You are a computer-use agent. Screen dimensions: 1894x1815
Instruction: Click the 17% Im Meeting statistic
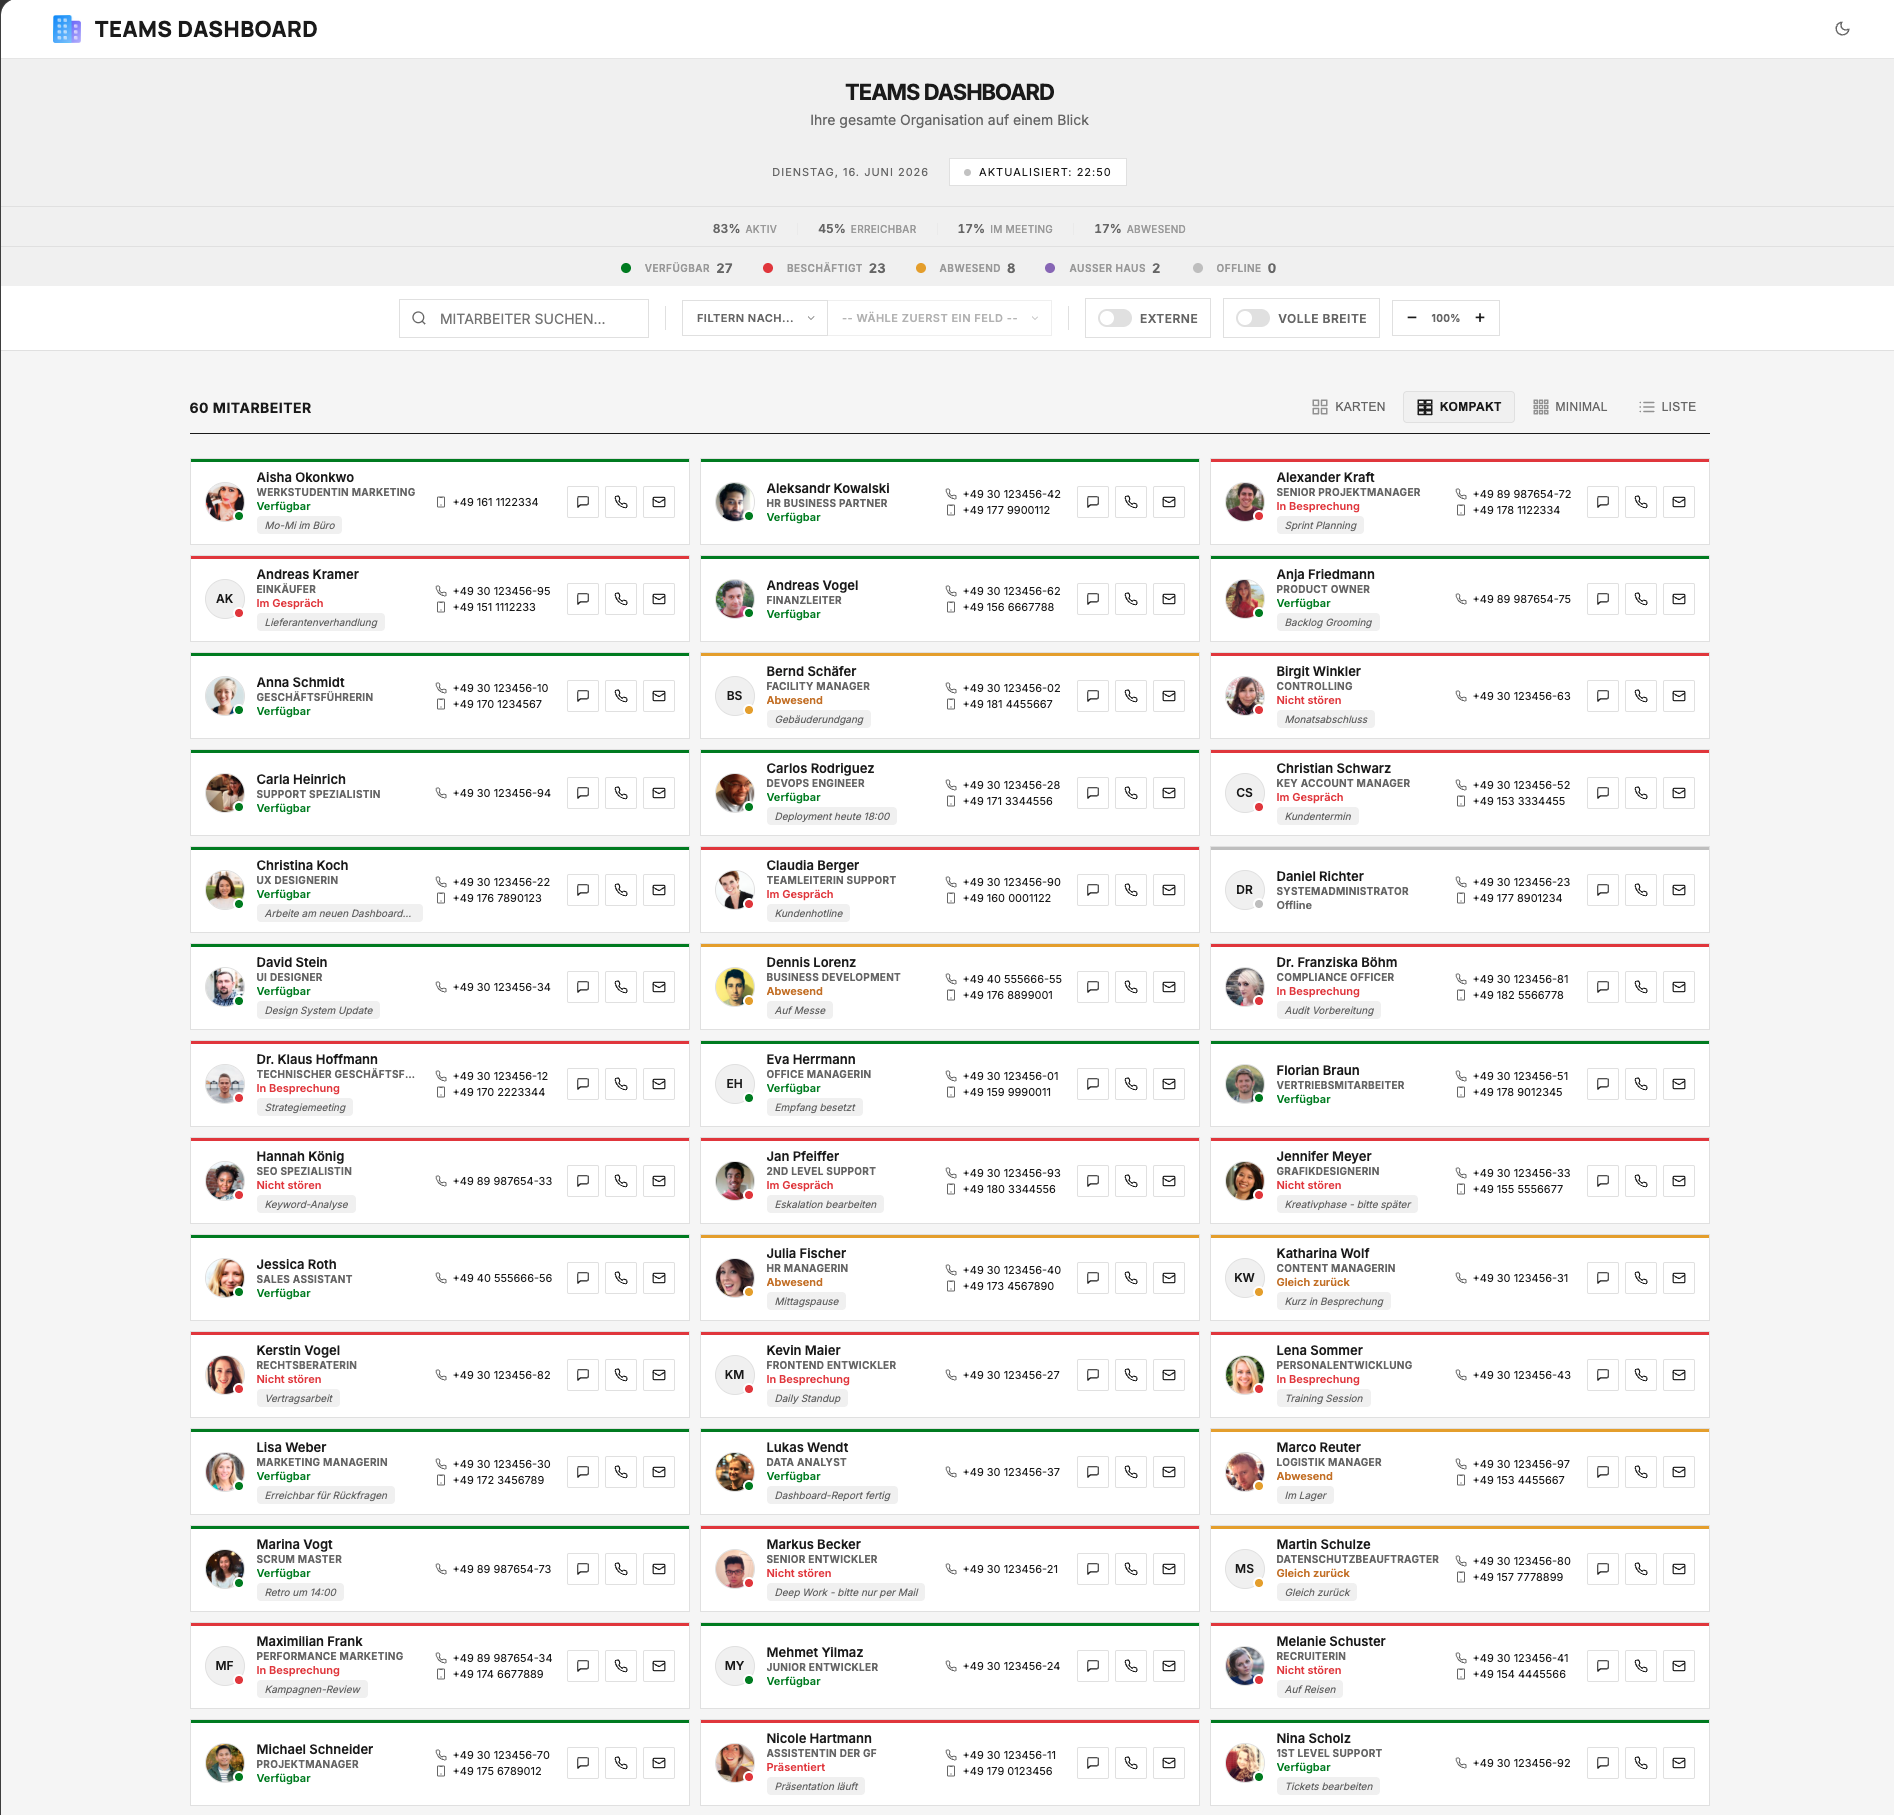pyautogui.click(x=1005, y=229)
